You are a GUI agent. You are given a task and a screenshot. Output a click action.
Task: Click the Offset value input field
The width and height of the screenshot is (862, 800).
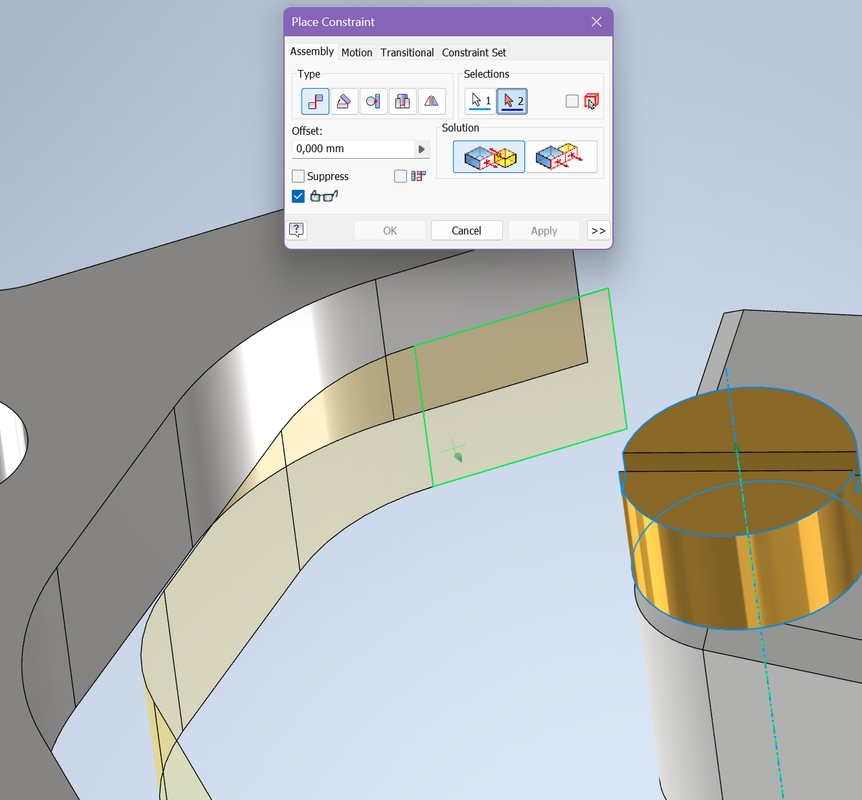pos(353,149)
